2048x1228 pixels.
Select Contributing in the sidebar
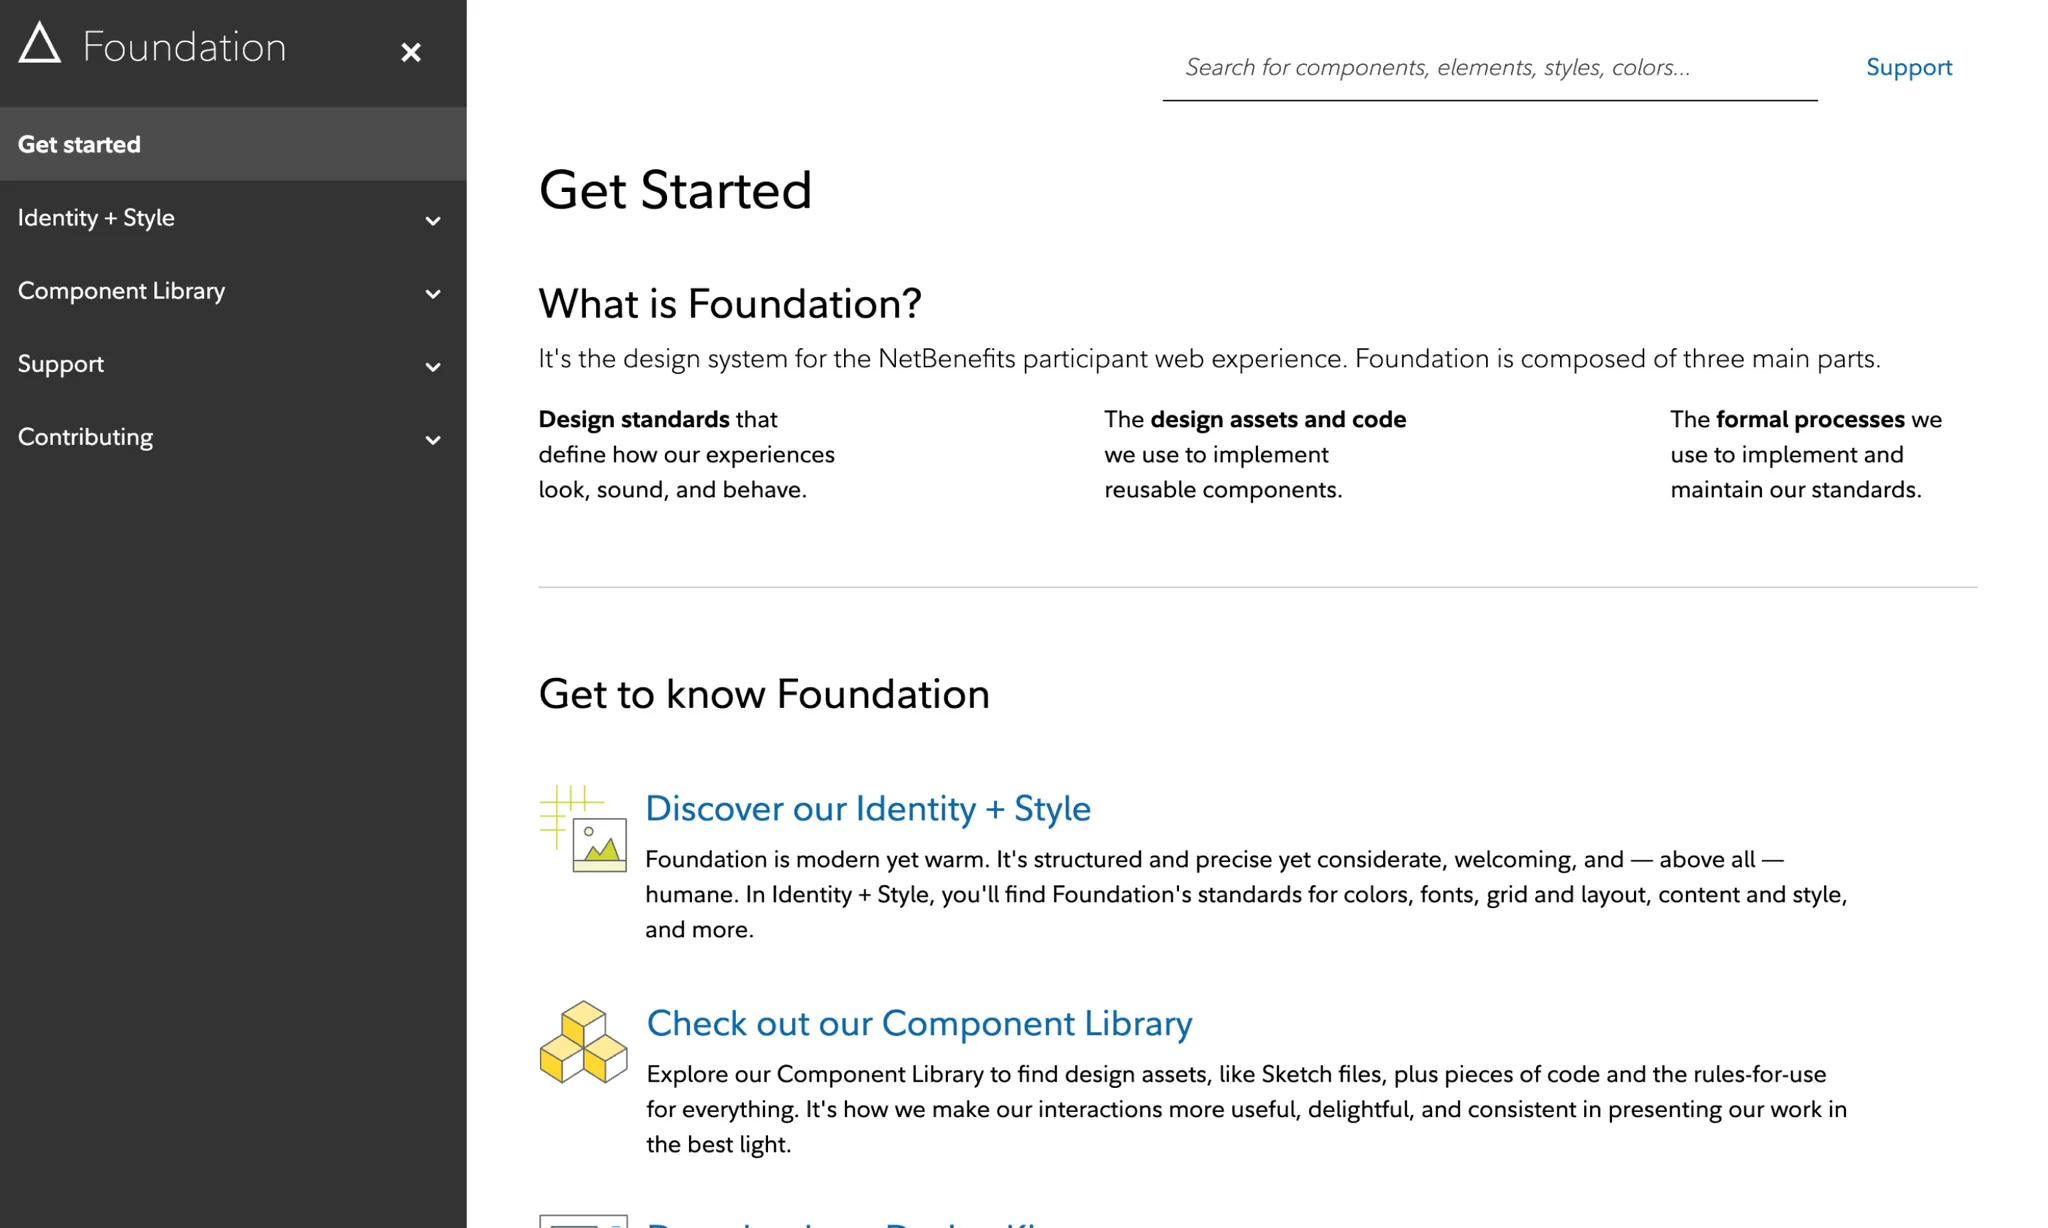pyautogui.click(x=85, y=436)
